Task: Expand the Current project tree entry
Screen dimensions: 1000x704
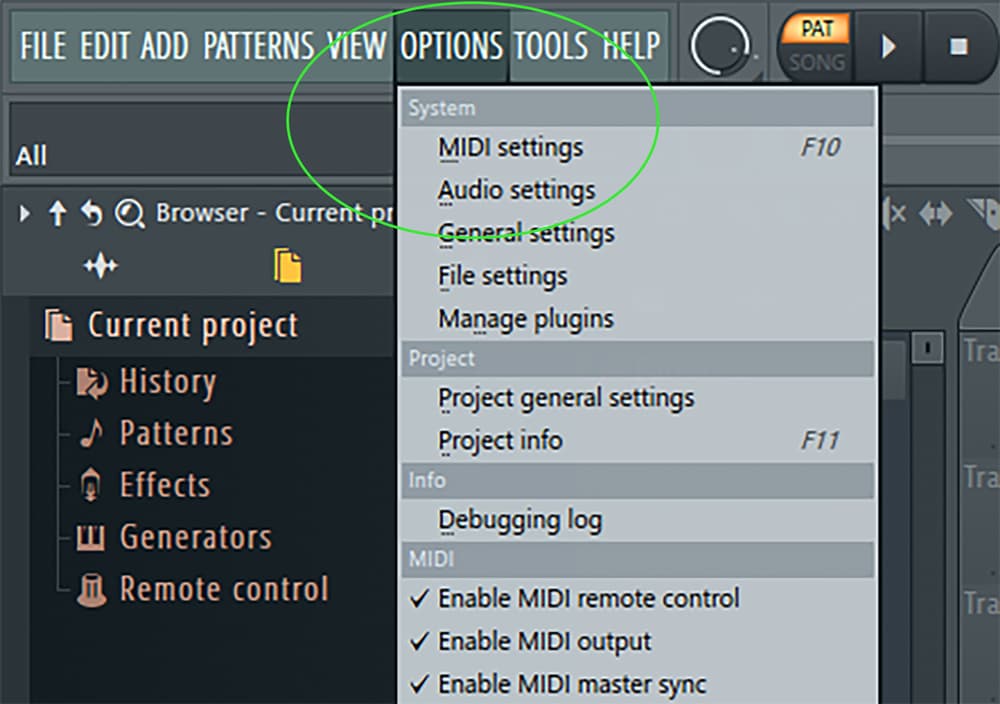Action: tap(193, 324)
